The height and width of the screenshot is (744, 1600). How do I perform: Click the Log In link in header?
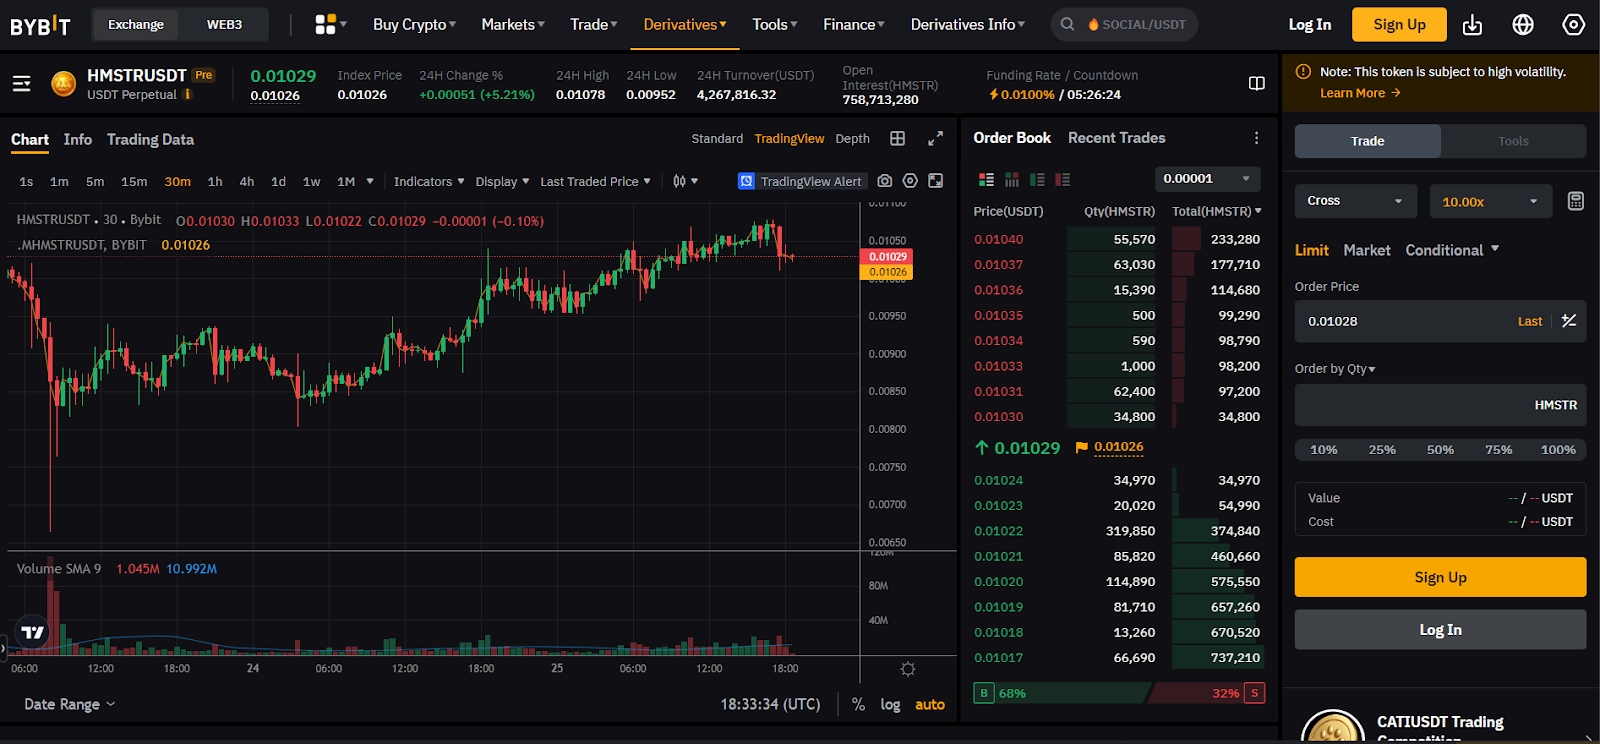click(x=1309, y=24)
